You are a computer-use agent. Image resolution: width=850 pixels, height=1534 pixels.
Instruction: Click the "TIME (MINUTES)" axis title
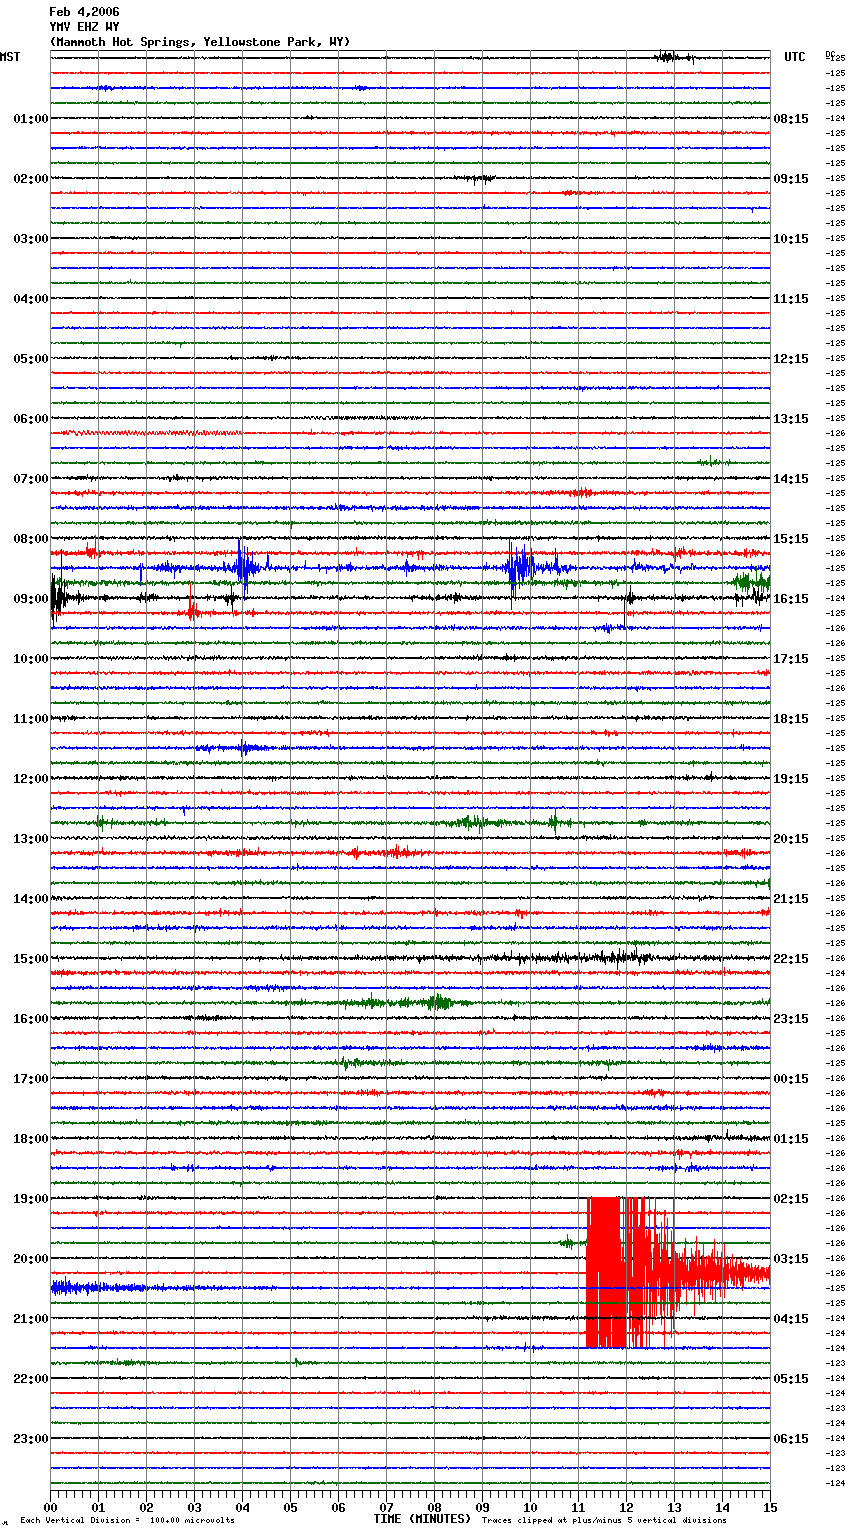click(x=422, y=1519)
